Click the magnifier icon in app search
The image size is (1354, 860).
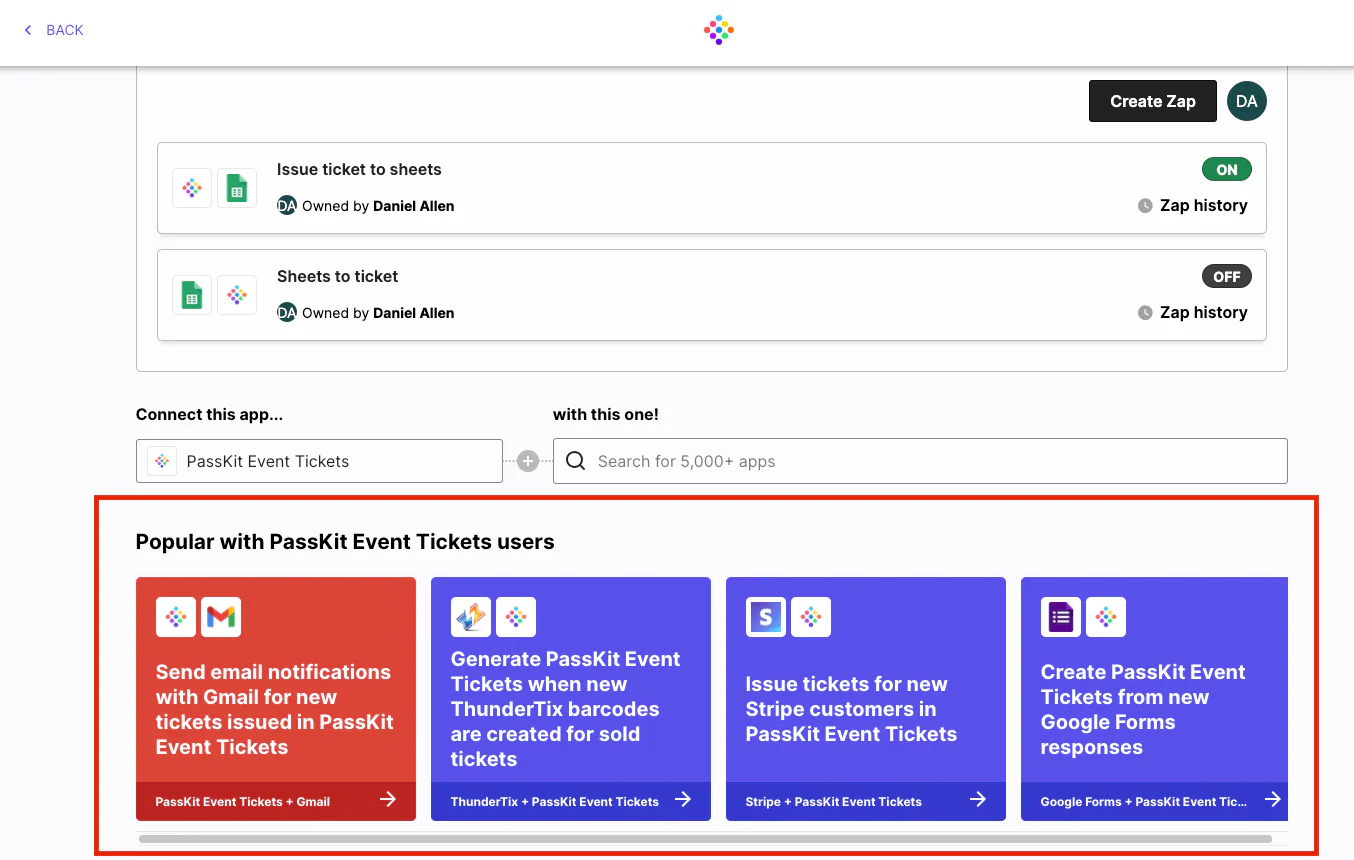pyautogui.click(x=576, y=461)
